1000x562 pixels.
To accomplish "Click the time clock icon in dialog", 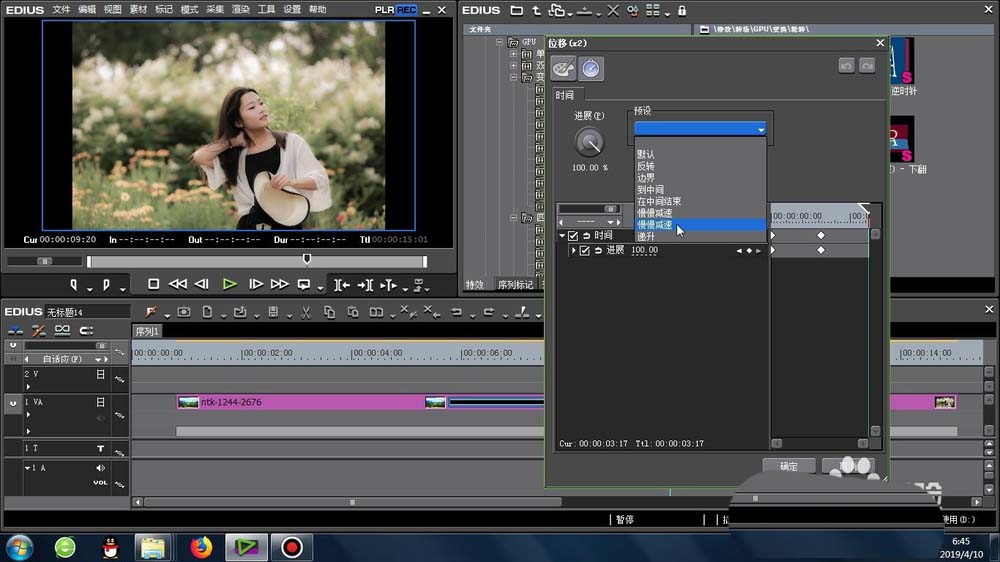I will click(591, 68).
